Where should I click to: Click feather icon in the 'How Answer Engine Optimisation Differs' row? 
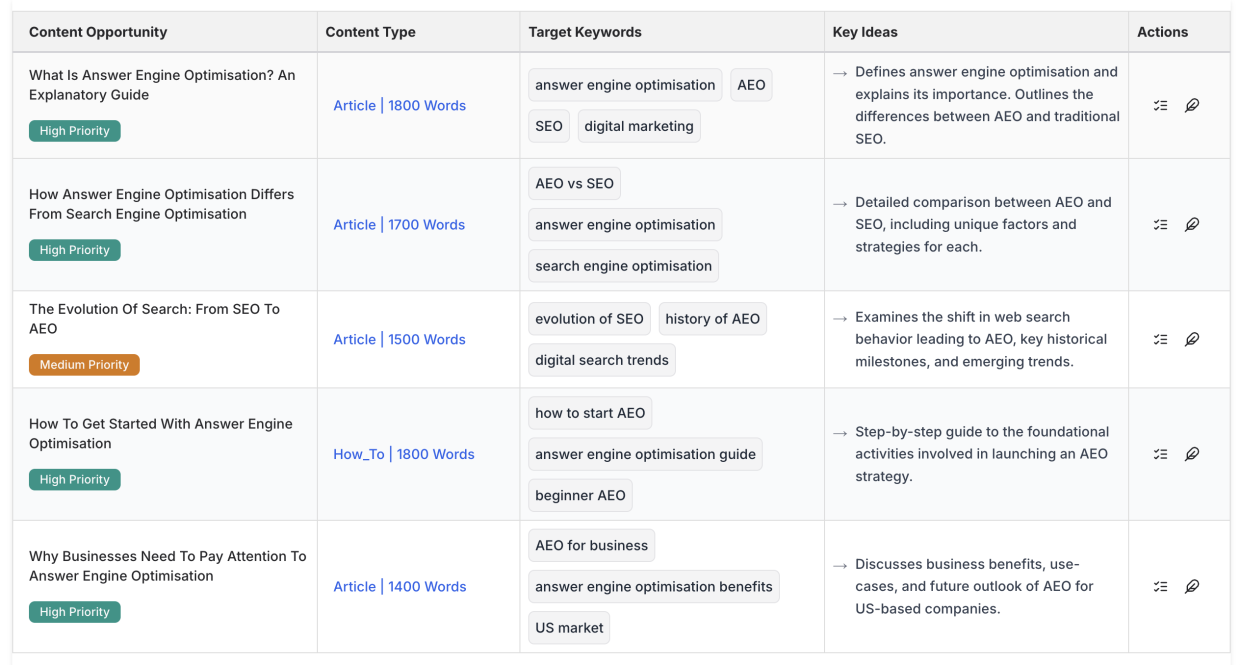(x=1191, y=225)
